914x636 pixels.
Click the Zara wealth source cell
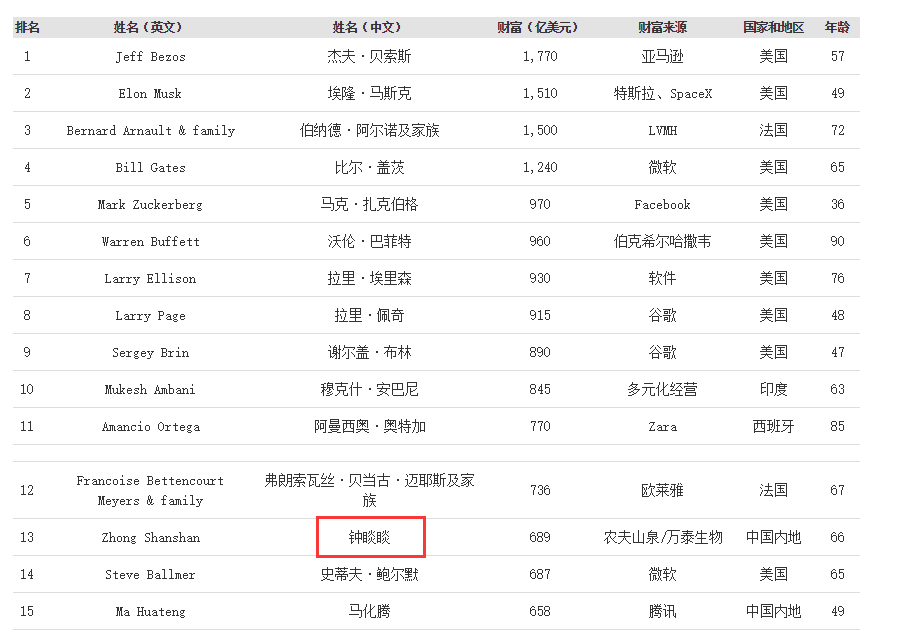tap(662, 427)
